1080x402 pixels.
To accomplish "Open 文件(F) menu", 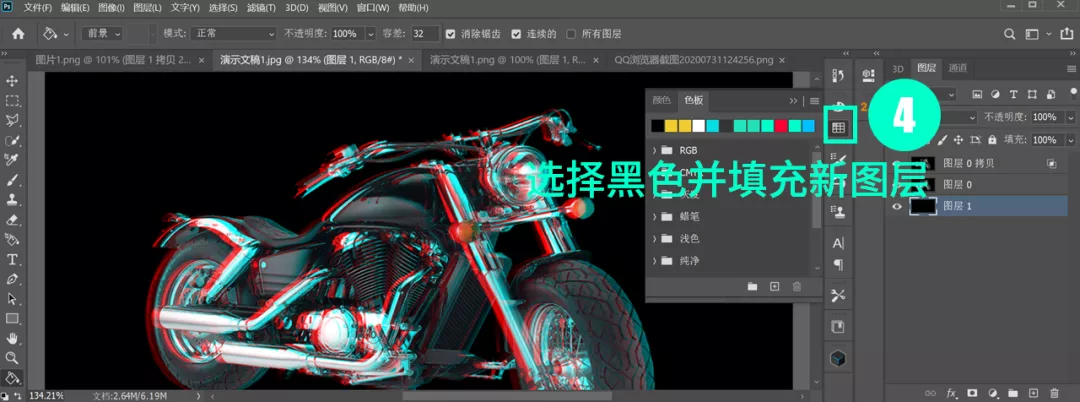I will click(37, 8).
